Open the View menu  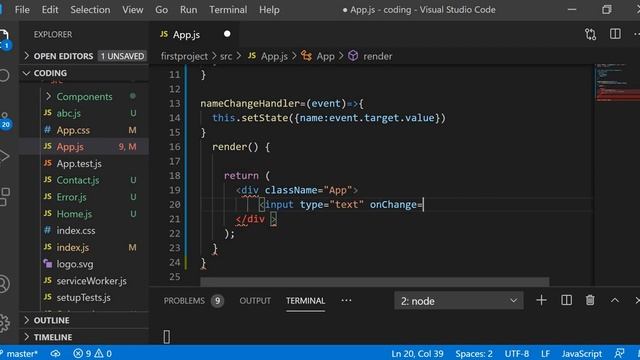[133, 9]
